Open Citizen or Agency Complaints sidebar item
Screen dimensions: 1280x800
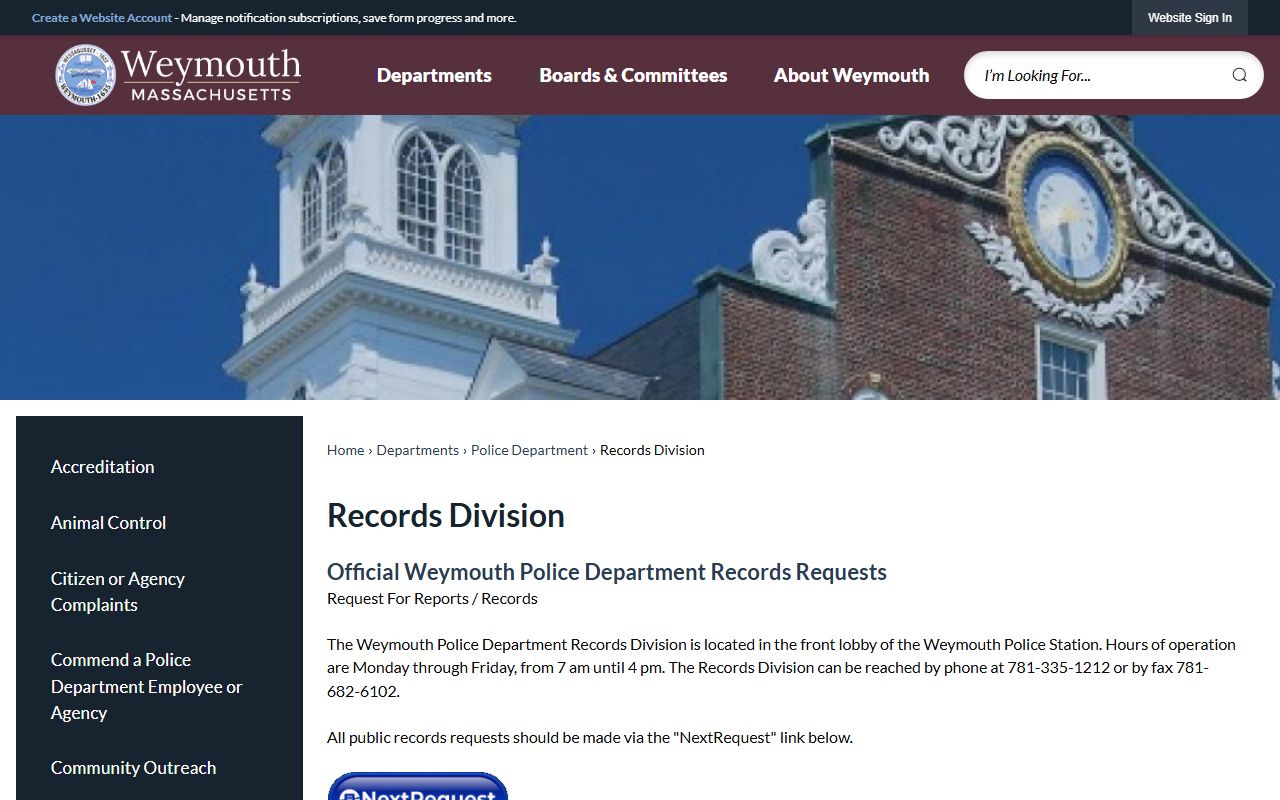tap(118, 592)
